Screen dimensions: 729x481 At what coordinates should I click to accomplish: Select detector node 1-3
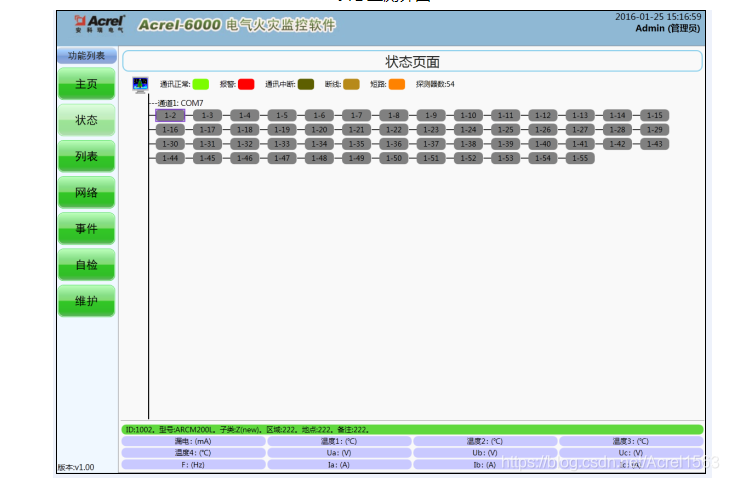click(x=207, y=115)
